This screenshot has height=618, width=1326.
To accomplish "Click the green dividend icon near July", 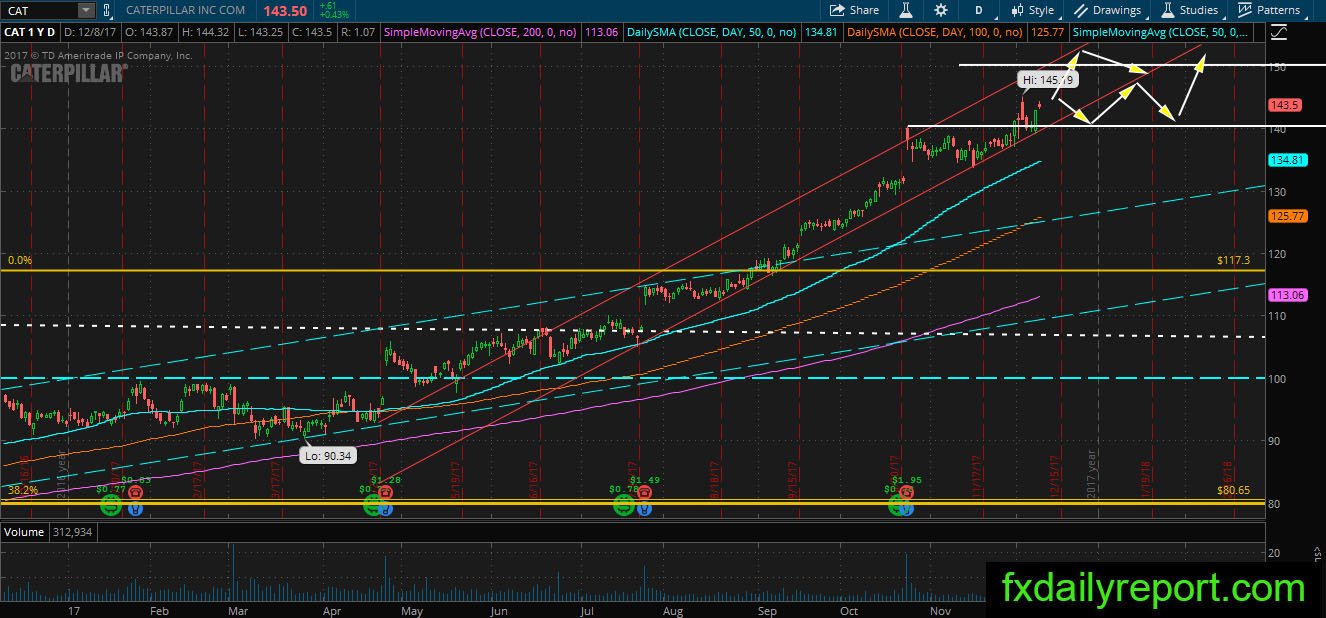I will point(623,506).
